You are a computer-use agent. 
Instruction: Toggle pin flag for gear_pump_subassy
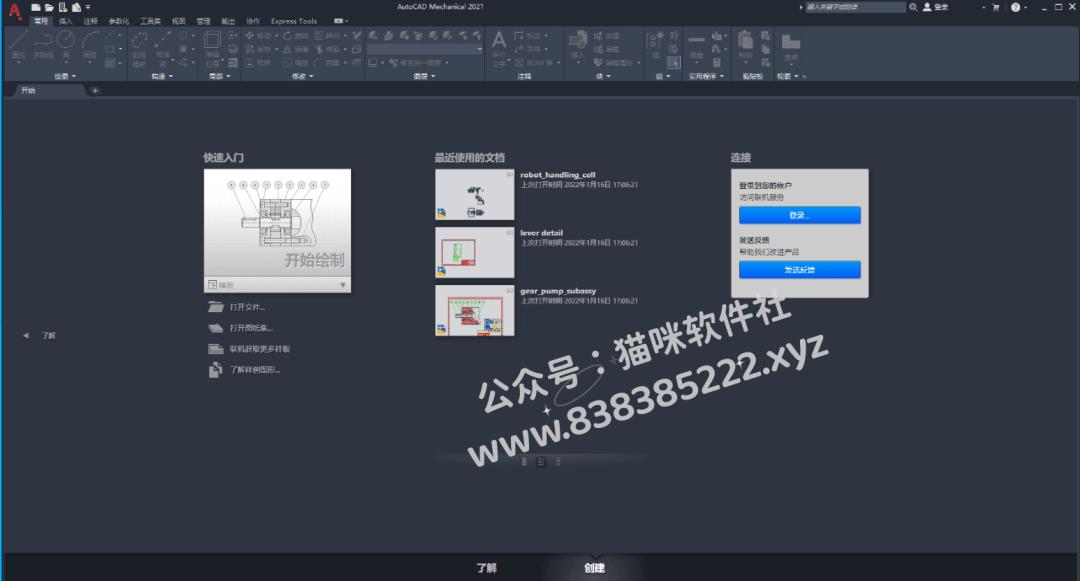510,290
